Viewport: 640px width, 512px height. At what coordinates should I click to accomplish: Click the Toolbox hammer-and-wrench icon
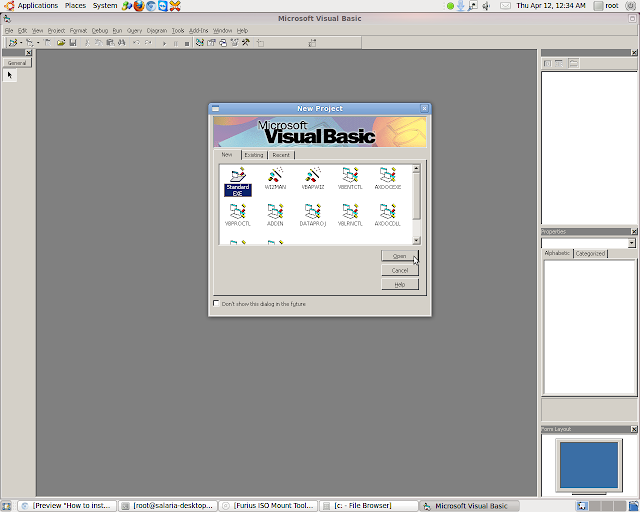point(246,42)
